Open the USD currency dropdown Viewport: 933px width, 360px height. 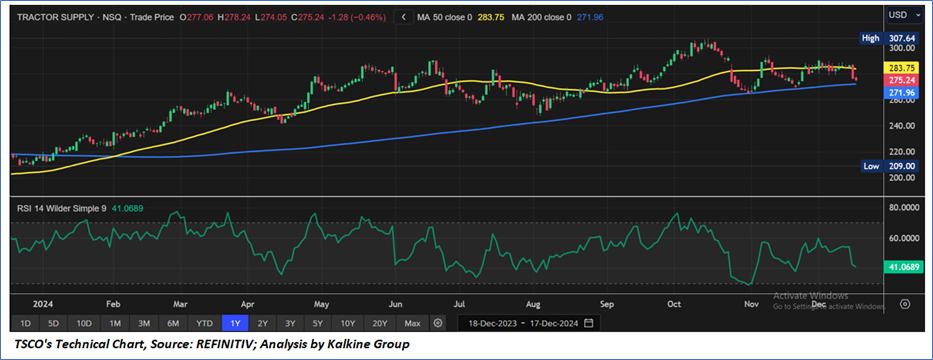click(x=904, y=15)
